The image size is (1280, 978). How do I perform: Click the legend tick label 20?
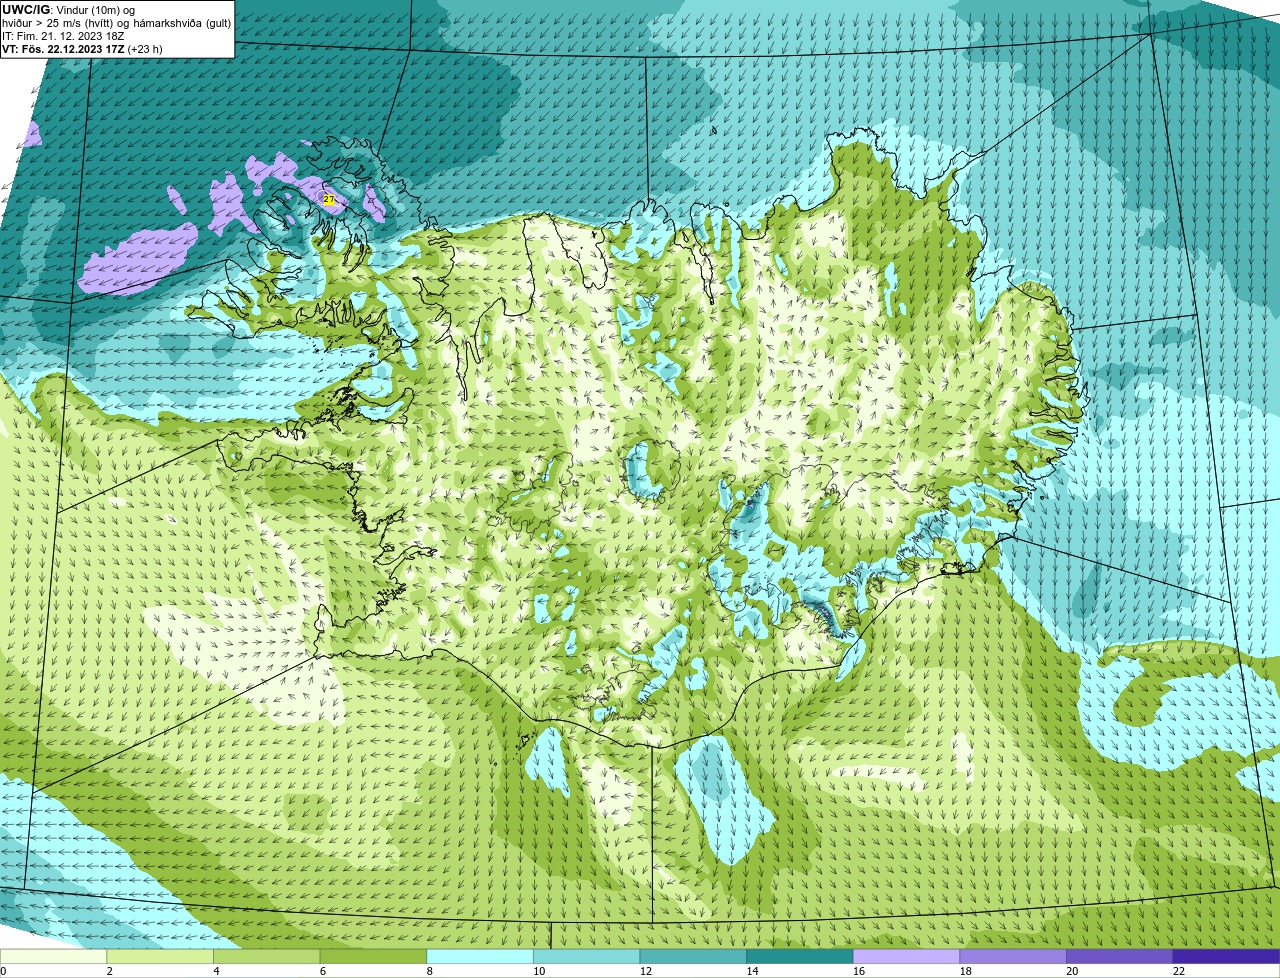pyautogui.click(x=1072, y=971)
